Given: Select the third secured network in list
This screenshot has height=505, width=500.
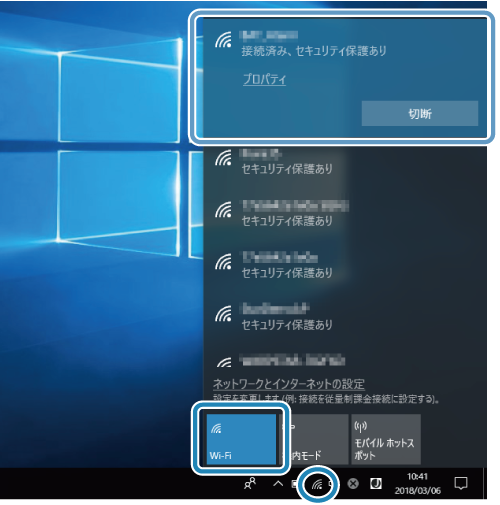Looking at the screenshot, I should (345, 265).
